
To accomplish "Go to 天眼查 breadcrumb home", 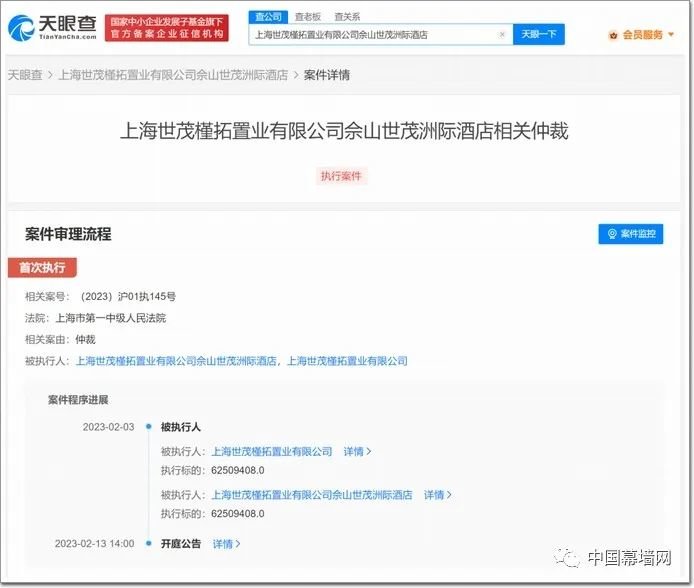I will tap(25, 75).
